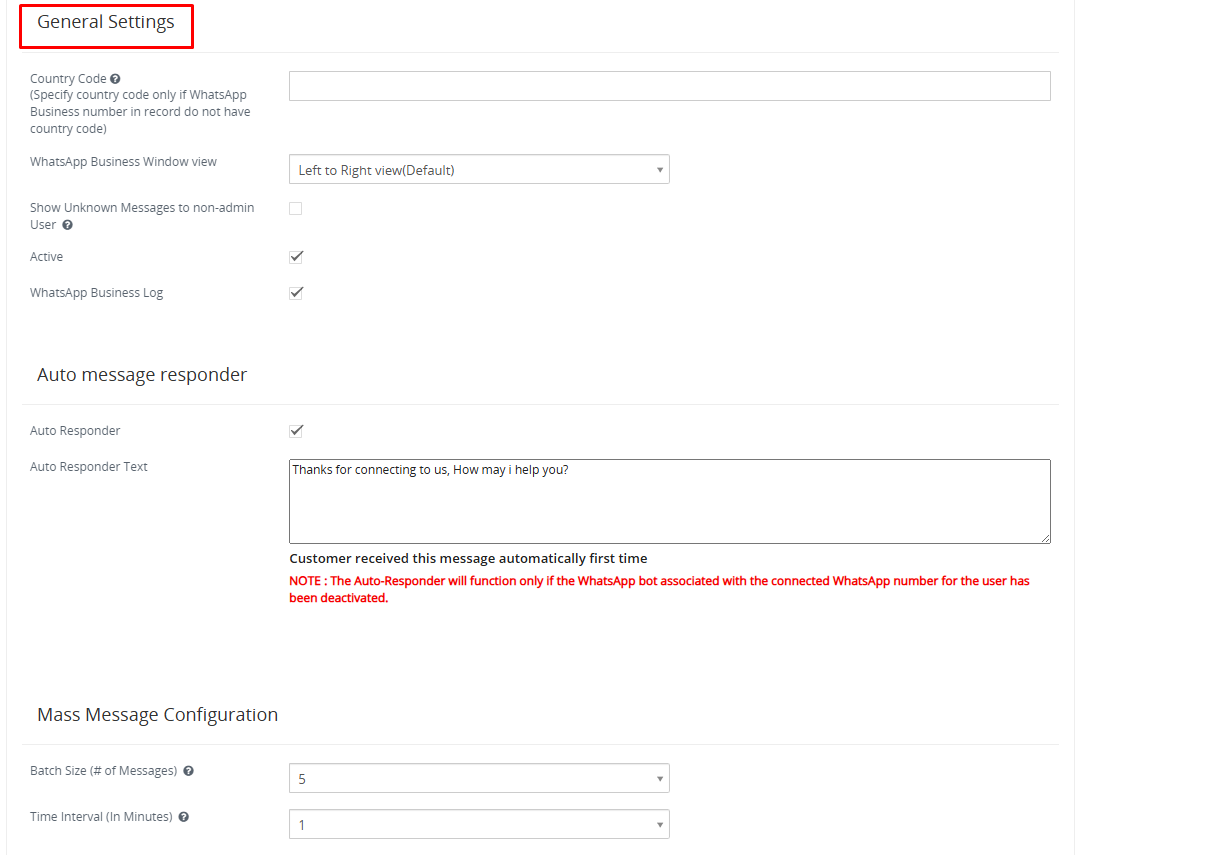This screenshot has height=855, width=1221.
Task: Enable Show Unknown Messages to non-admin checkbox
Action: pyautogui.click(x=296, y=208)
